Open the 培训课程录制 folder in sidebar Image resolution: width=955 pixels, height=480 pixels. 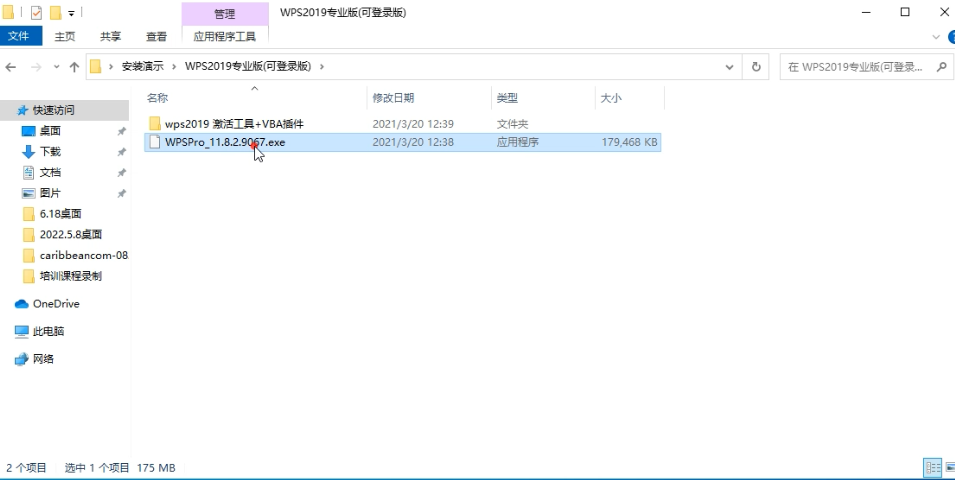[71, 276]
